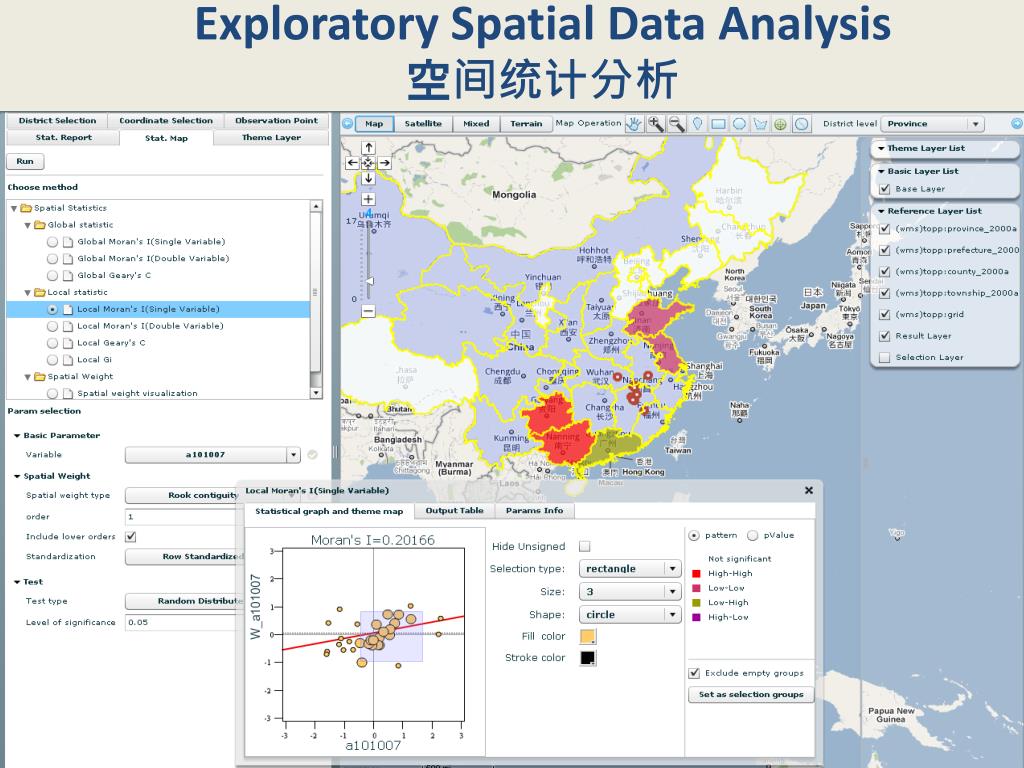This screenshot has height=768, width=1024.
Task: Click the green globe map tool
Action: click(780, 123)
